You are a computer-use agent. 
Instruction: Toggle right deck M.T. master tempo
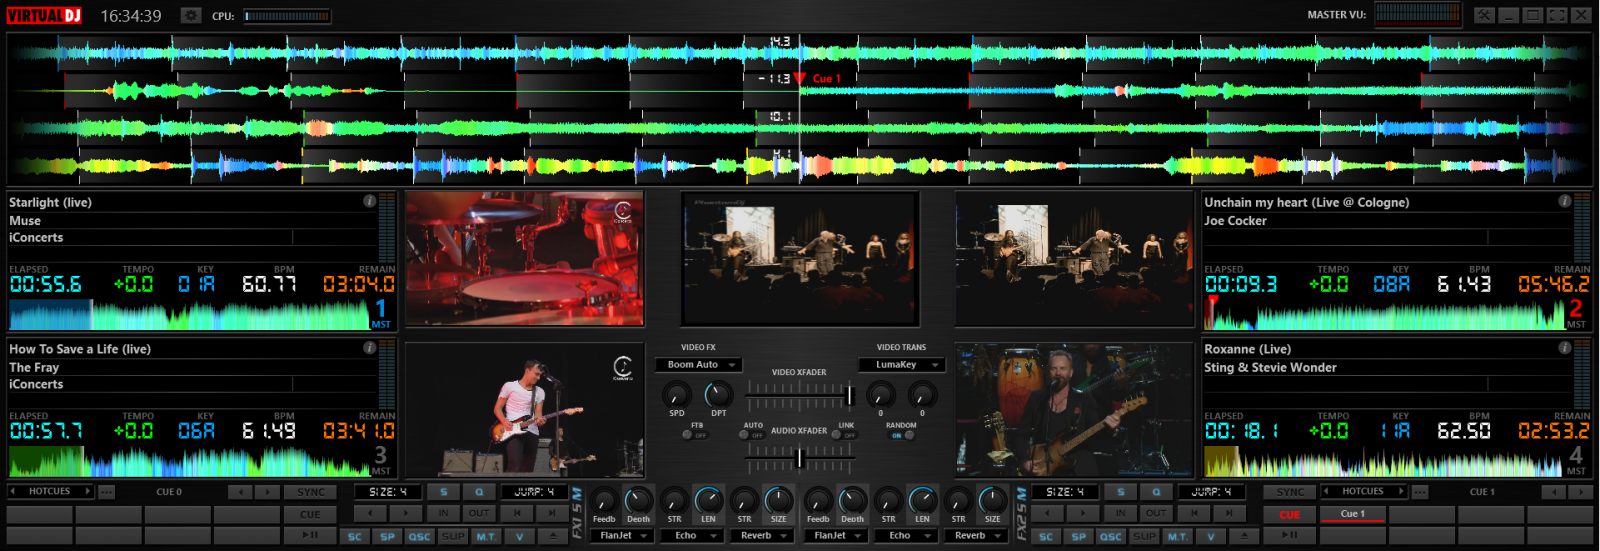pyautogui.click(x=1177, y=536)
